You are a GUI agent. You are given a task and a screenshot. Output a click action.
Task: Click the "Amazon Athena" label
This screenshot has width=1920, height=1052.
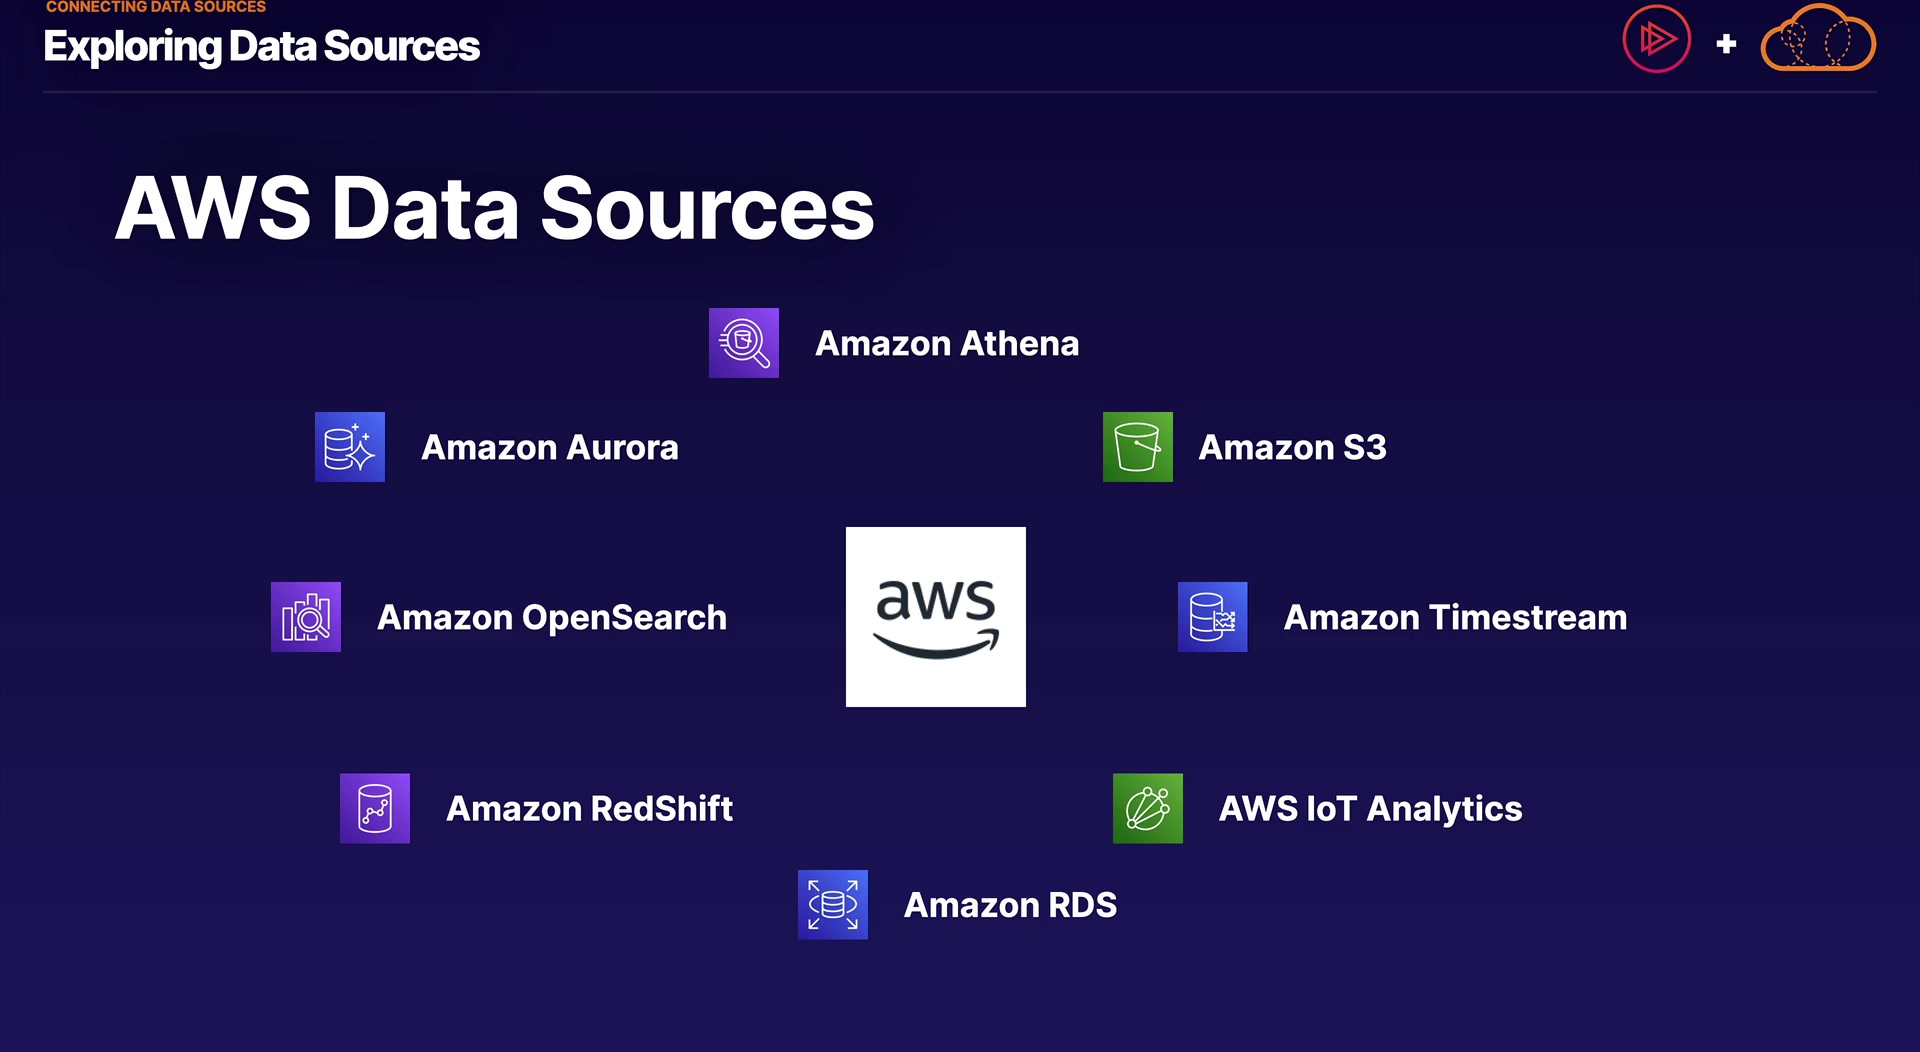(x=947, y=344)
